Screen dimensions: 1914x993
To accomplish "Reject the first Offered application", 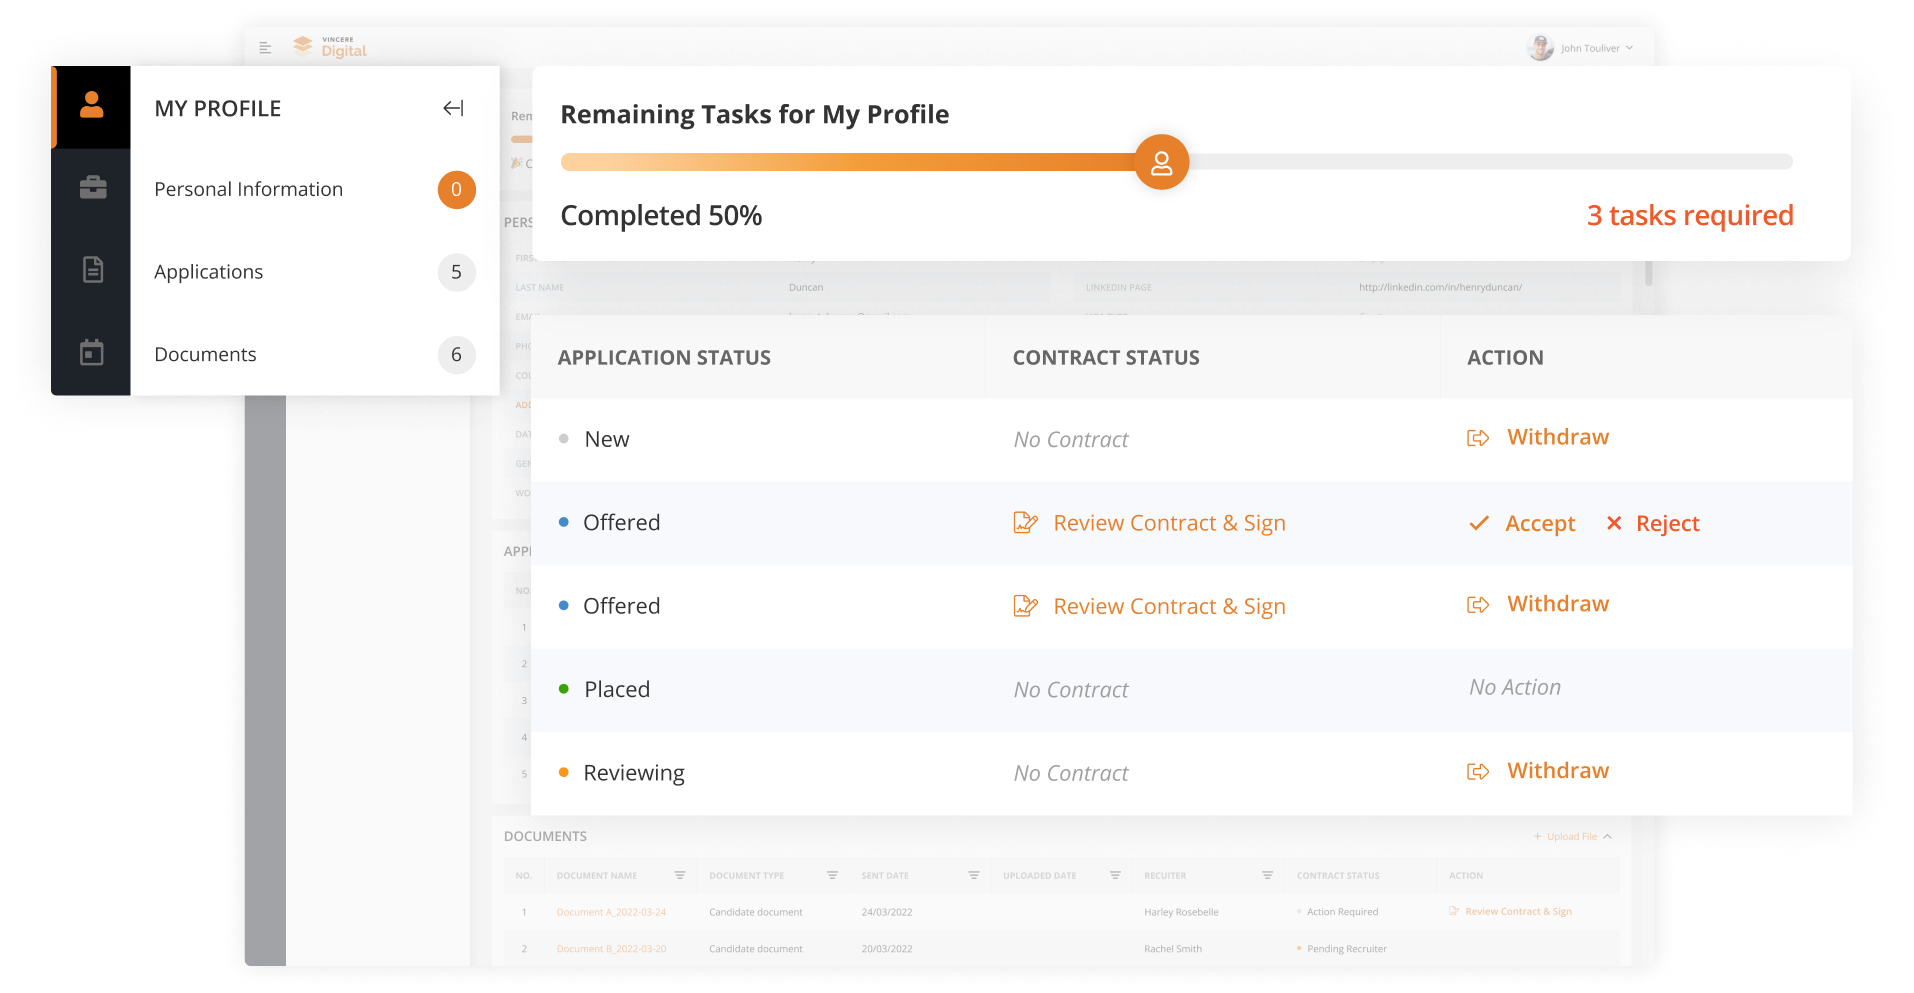I will pos(1653,524).
